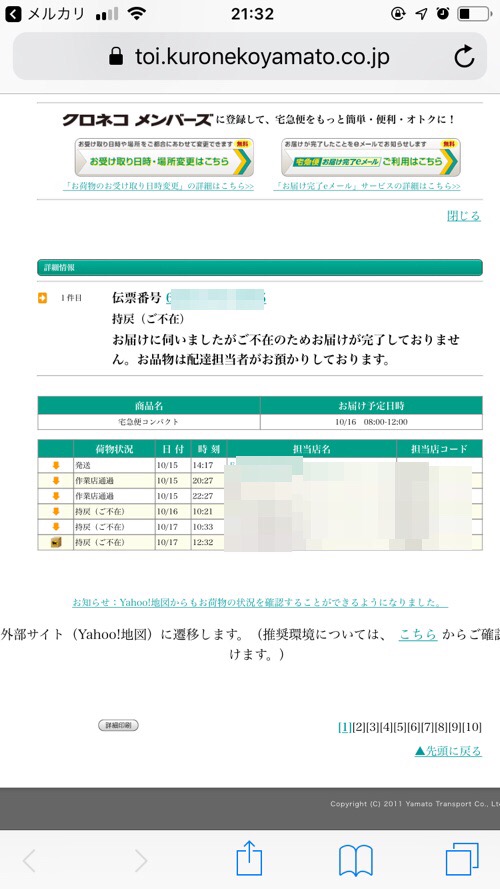This screenshot has width=500, height=889.
Task: Tap the こちら recommended environment link
Action: click(x=418, y=634)
